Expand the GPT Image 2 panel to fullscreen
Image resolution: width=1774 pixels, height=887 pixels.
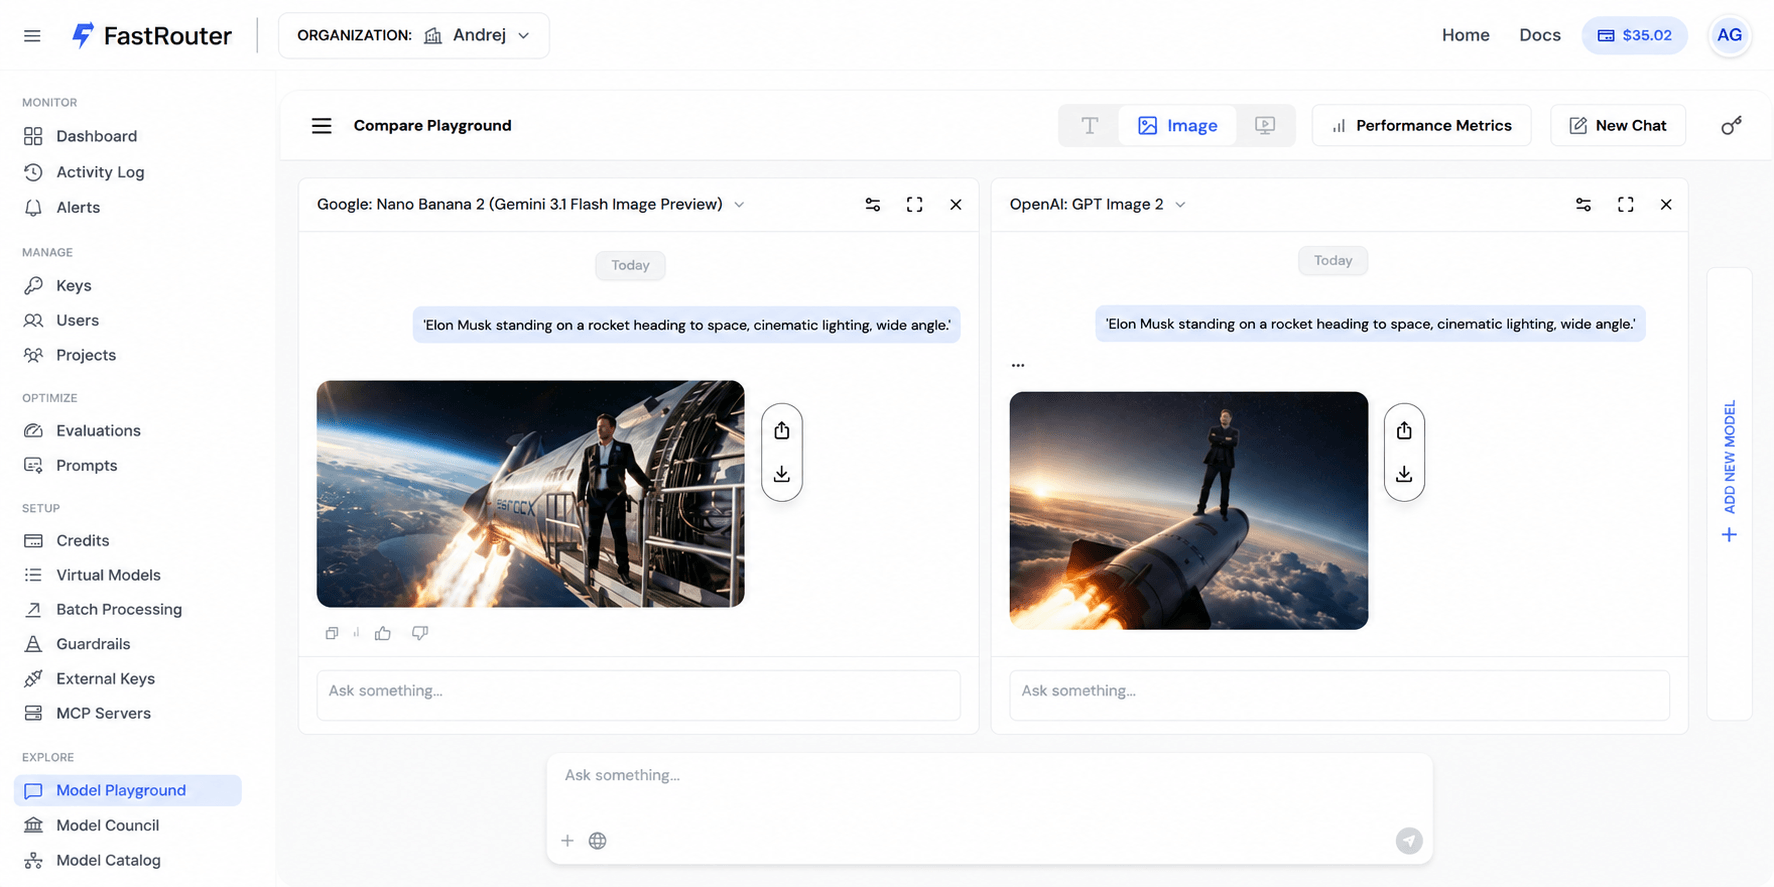(1625, 204)
